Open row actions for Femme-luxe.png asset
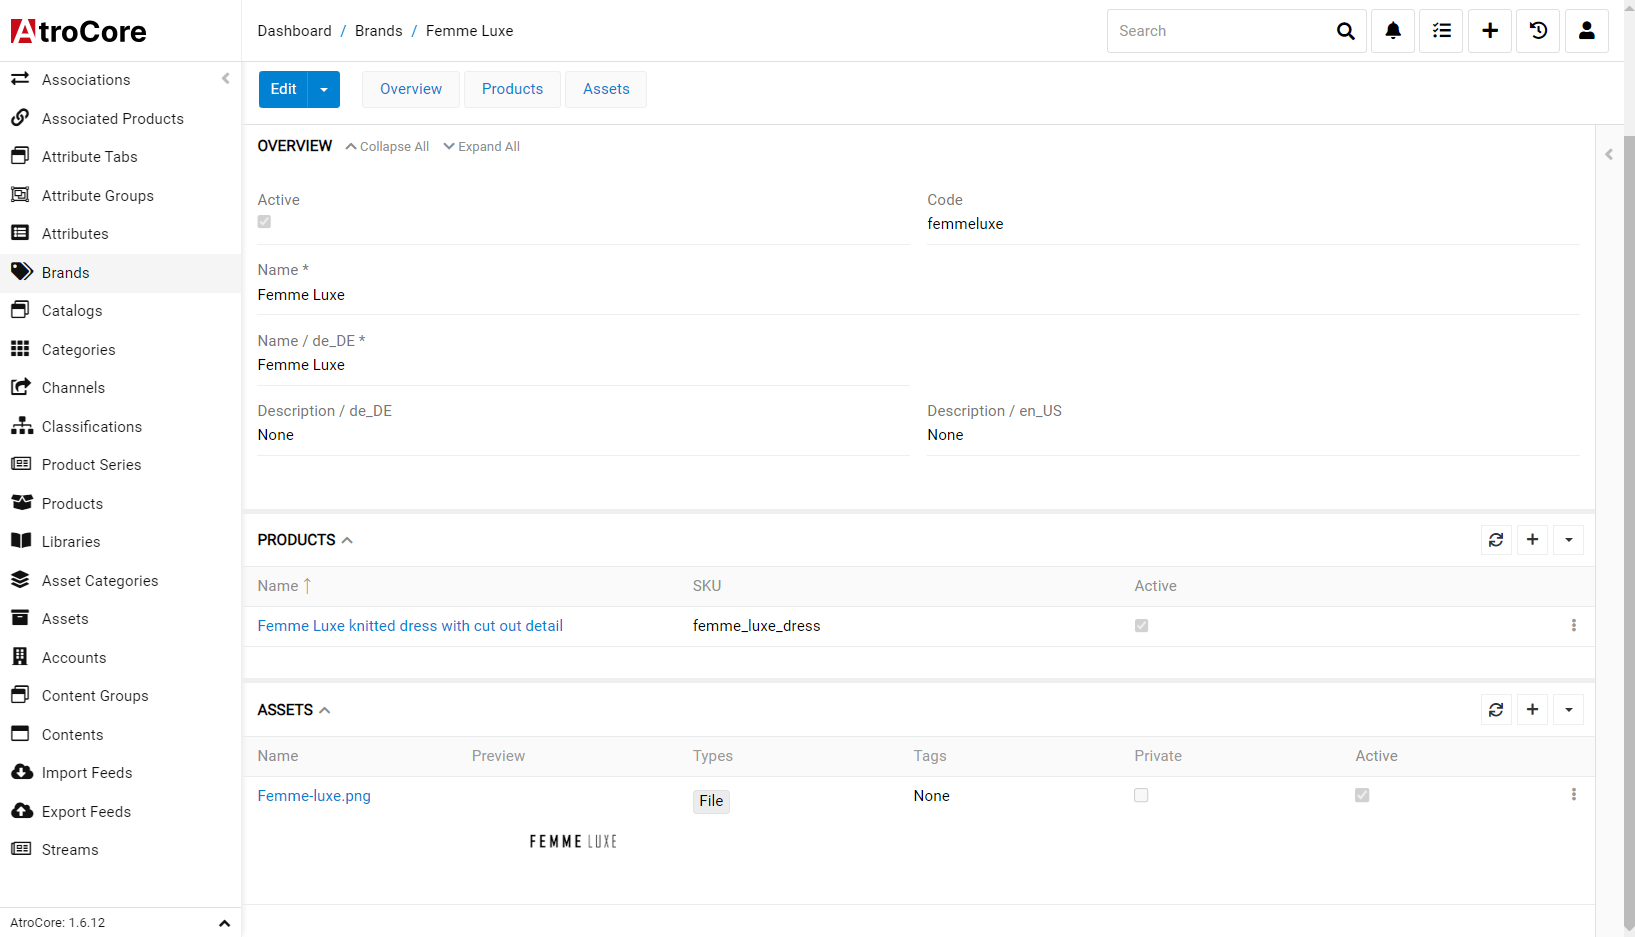This screenshot has height=937, width=1635. pos(1573,795)
